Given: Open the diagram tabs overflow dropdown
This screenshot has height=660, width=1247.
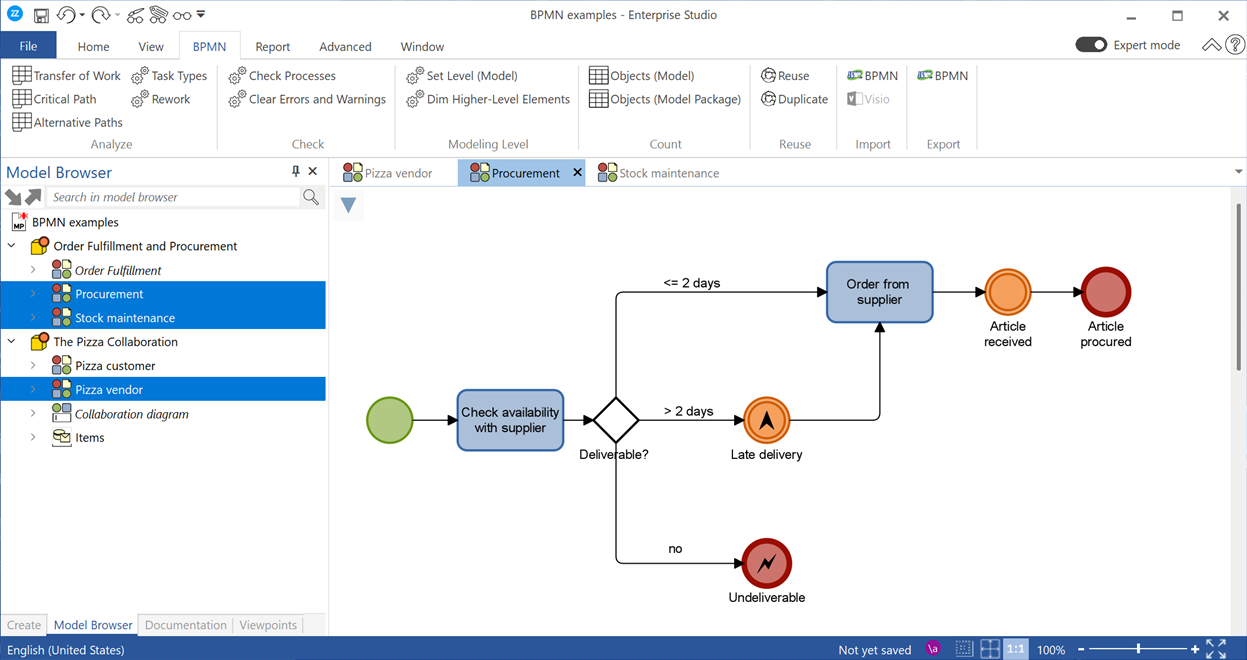Looking at the screenshot, I should (x=1238, y=172).
